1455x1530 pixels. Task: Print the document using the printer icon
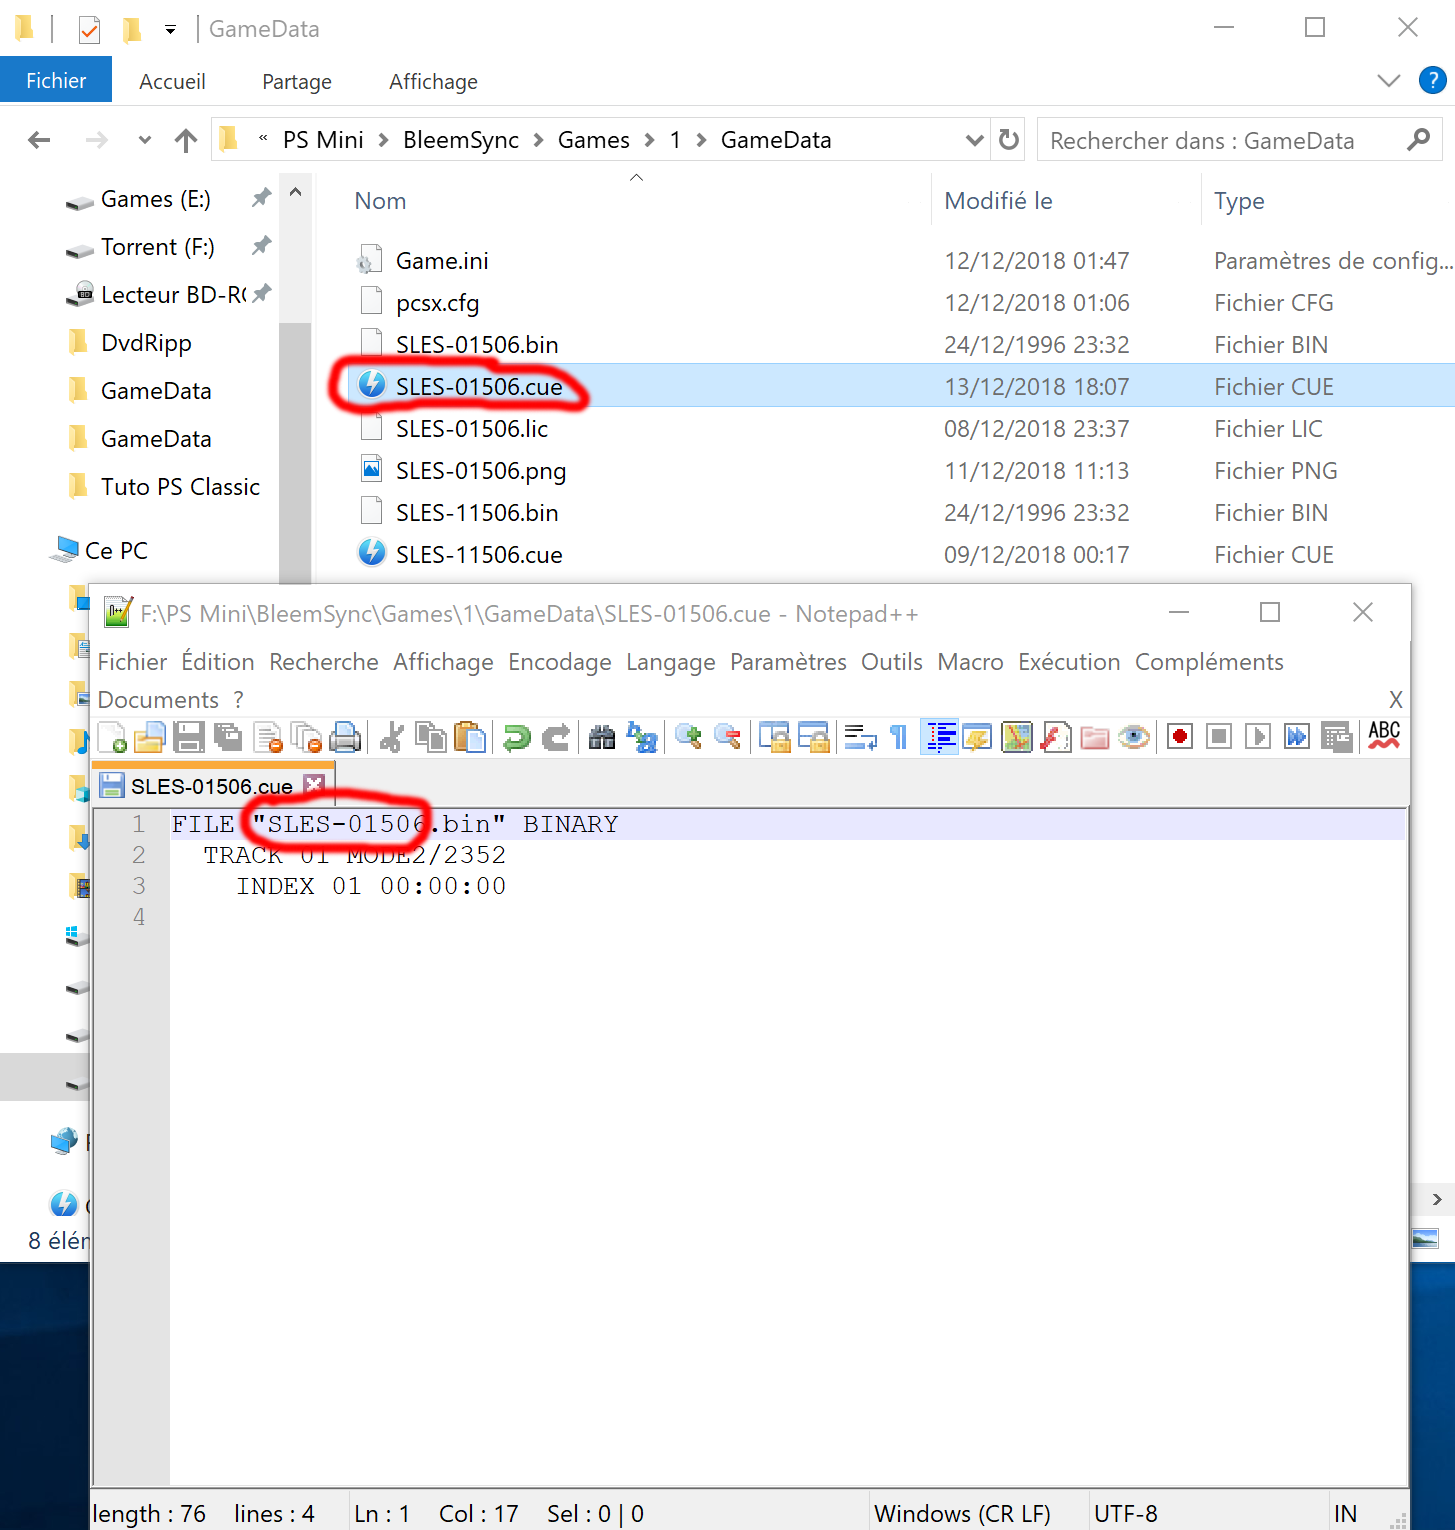(x=345, y=738)
